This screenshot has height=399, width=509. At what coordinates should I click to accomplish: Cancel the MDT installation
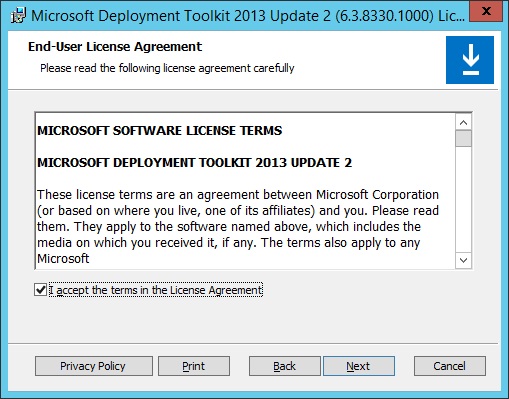coord(450,366)
